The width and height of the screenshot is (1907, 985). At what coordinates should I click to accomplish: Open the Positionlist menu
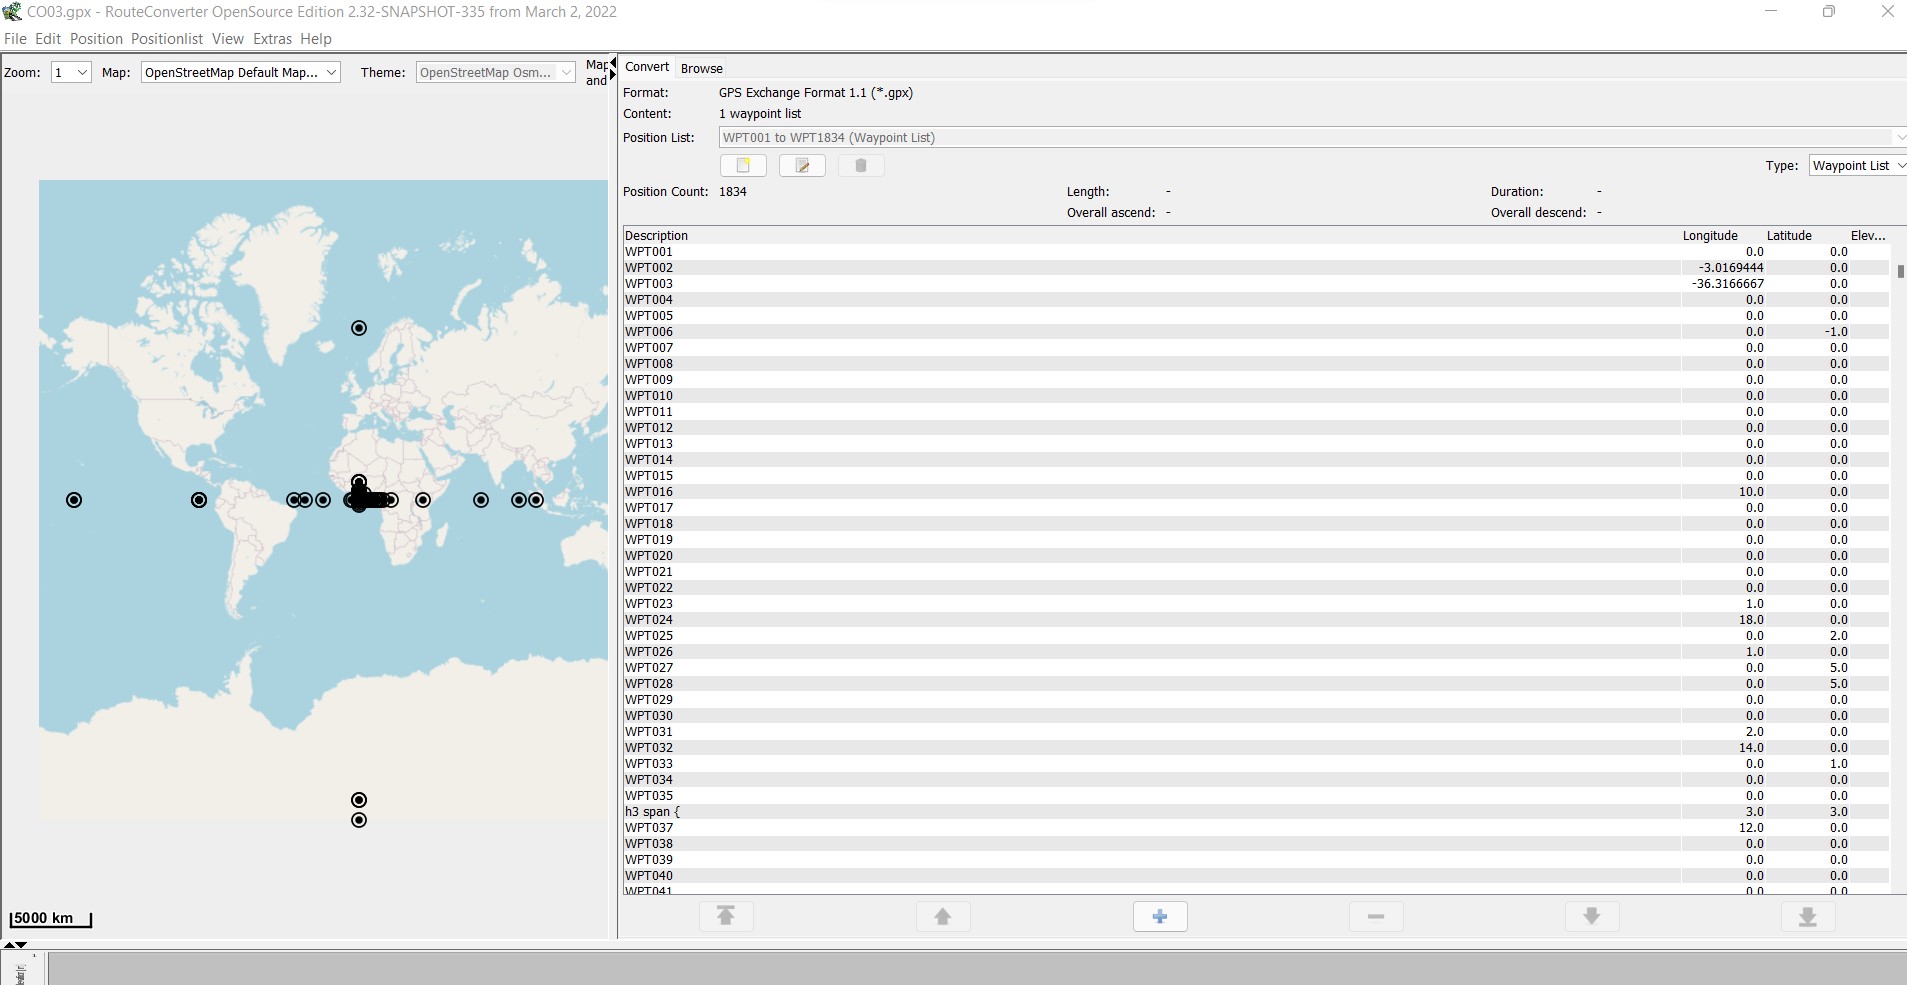point(167,39)
